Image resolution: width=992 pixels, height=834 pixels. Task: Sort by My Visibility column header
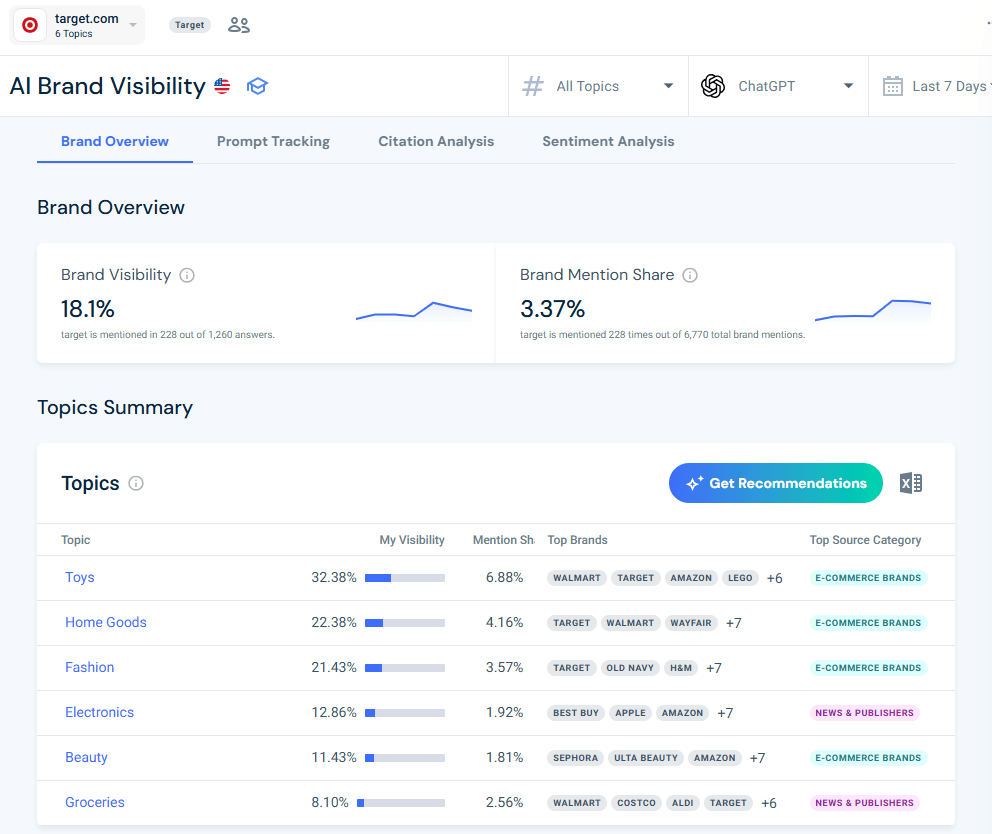[x=412, y=540]
